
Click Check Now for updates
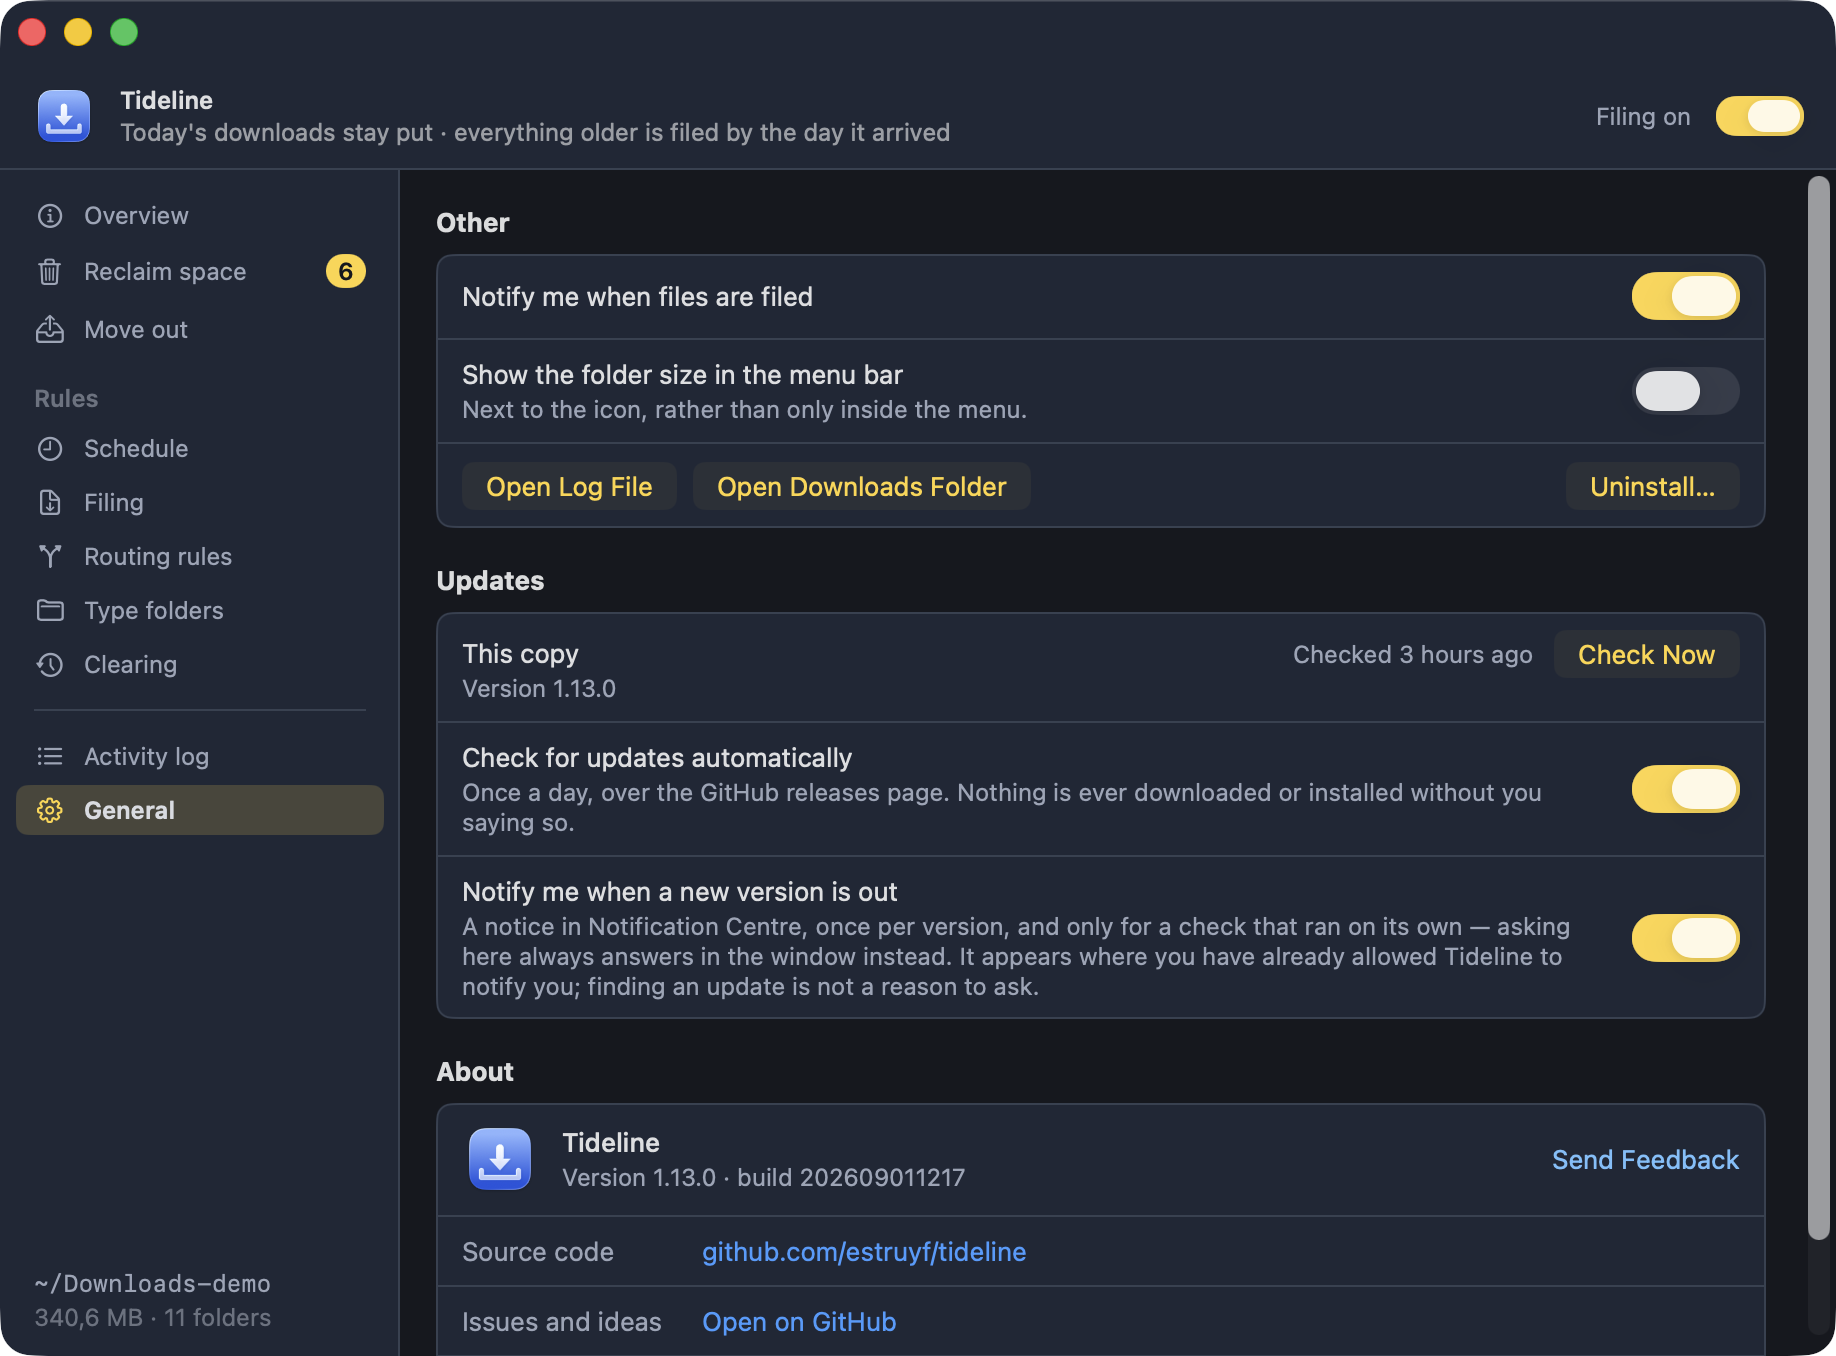click(x=1646, y=655)
